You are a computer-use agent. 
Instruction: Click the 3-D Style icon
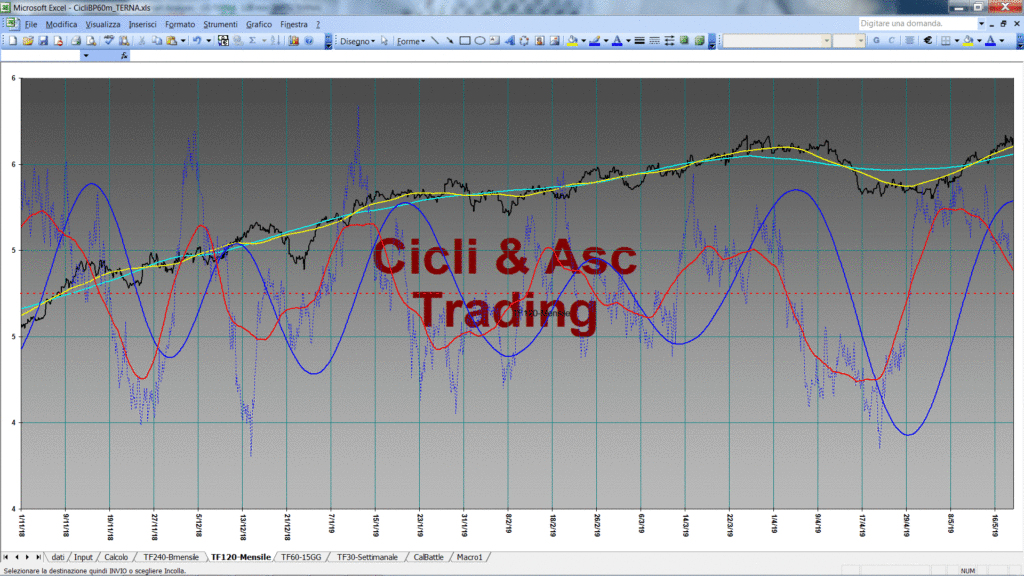[x=699, y=40]
